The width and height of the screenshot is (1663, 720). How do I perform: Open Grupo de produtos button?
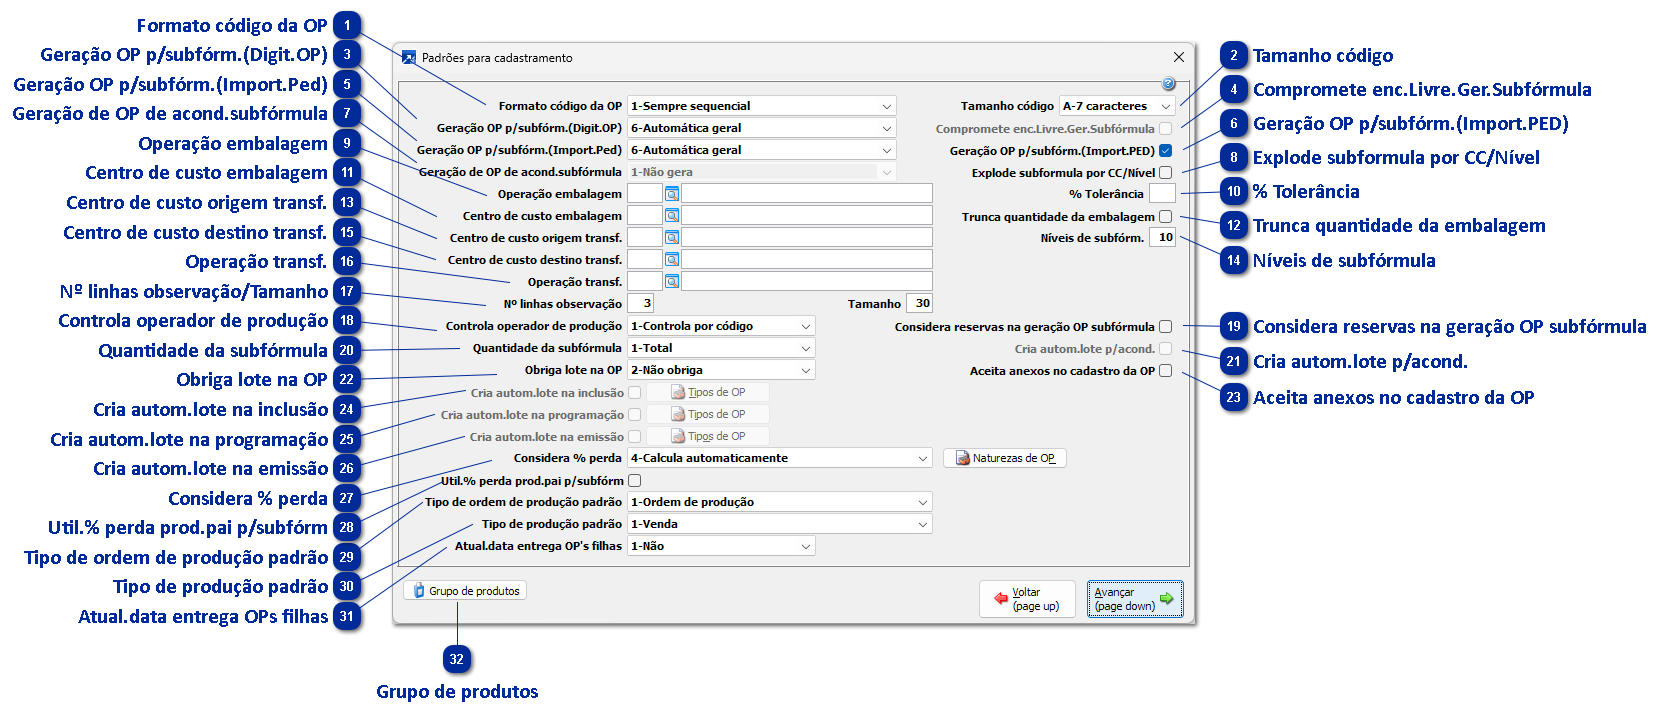pos(465,591)
